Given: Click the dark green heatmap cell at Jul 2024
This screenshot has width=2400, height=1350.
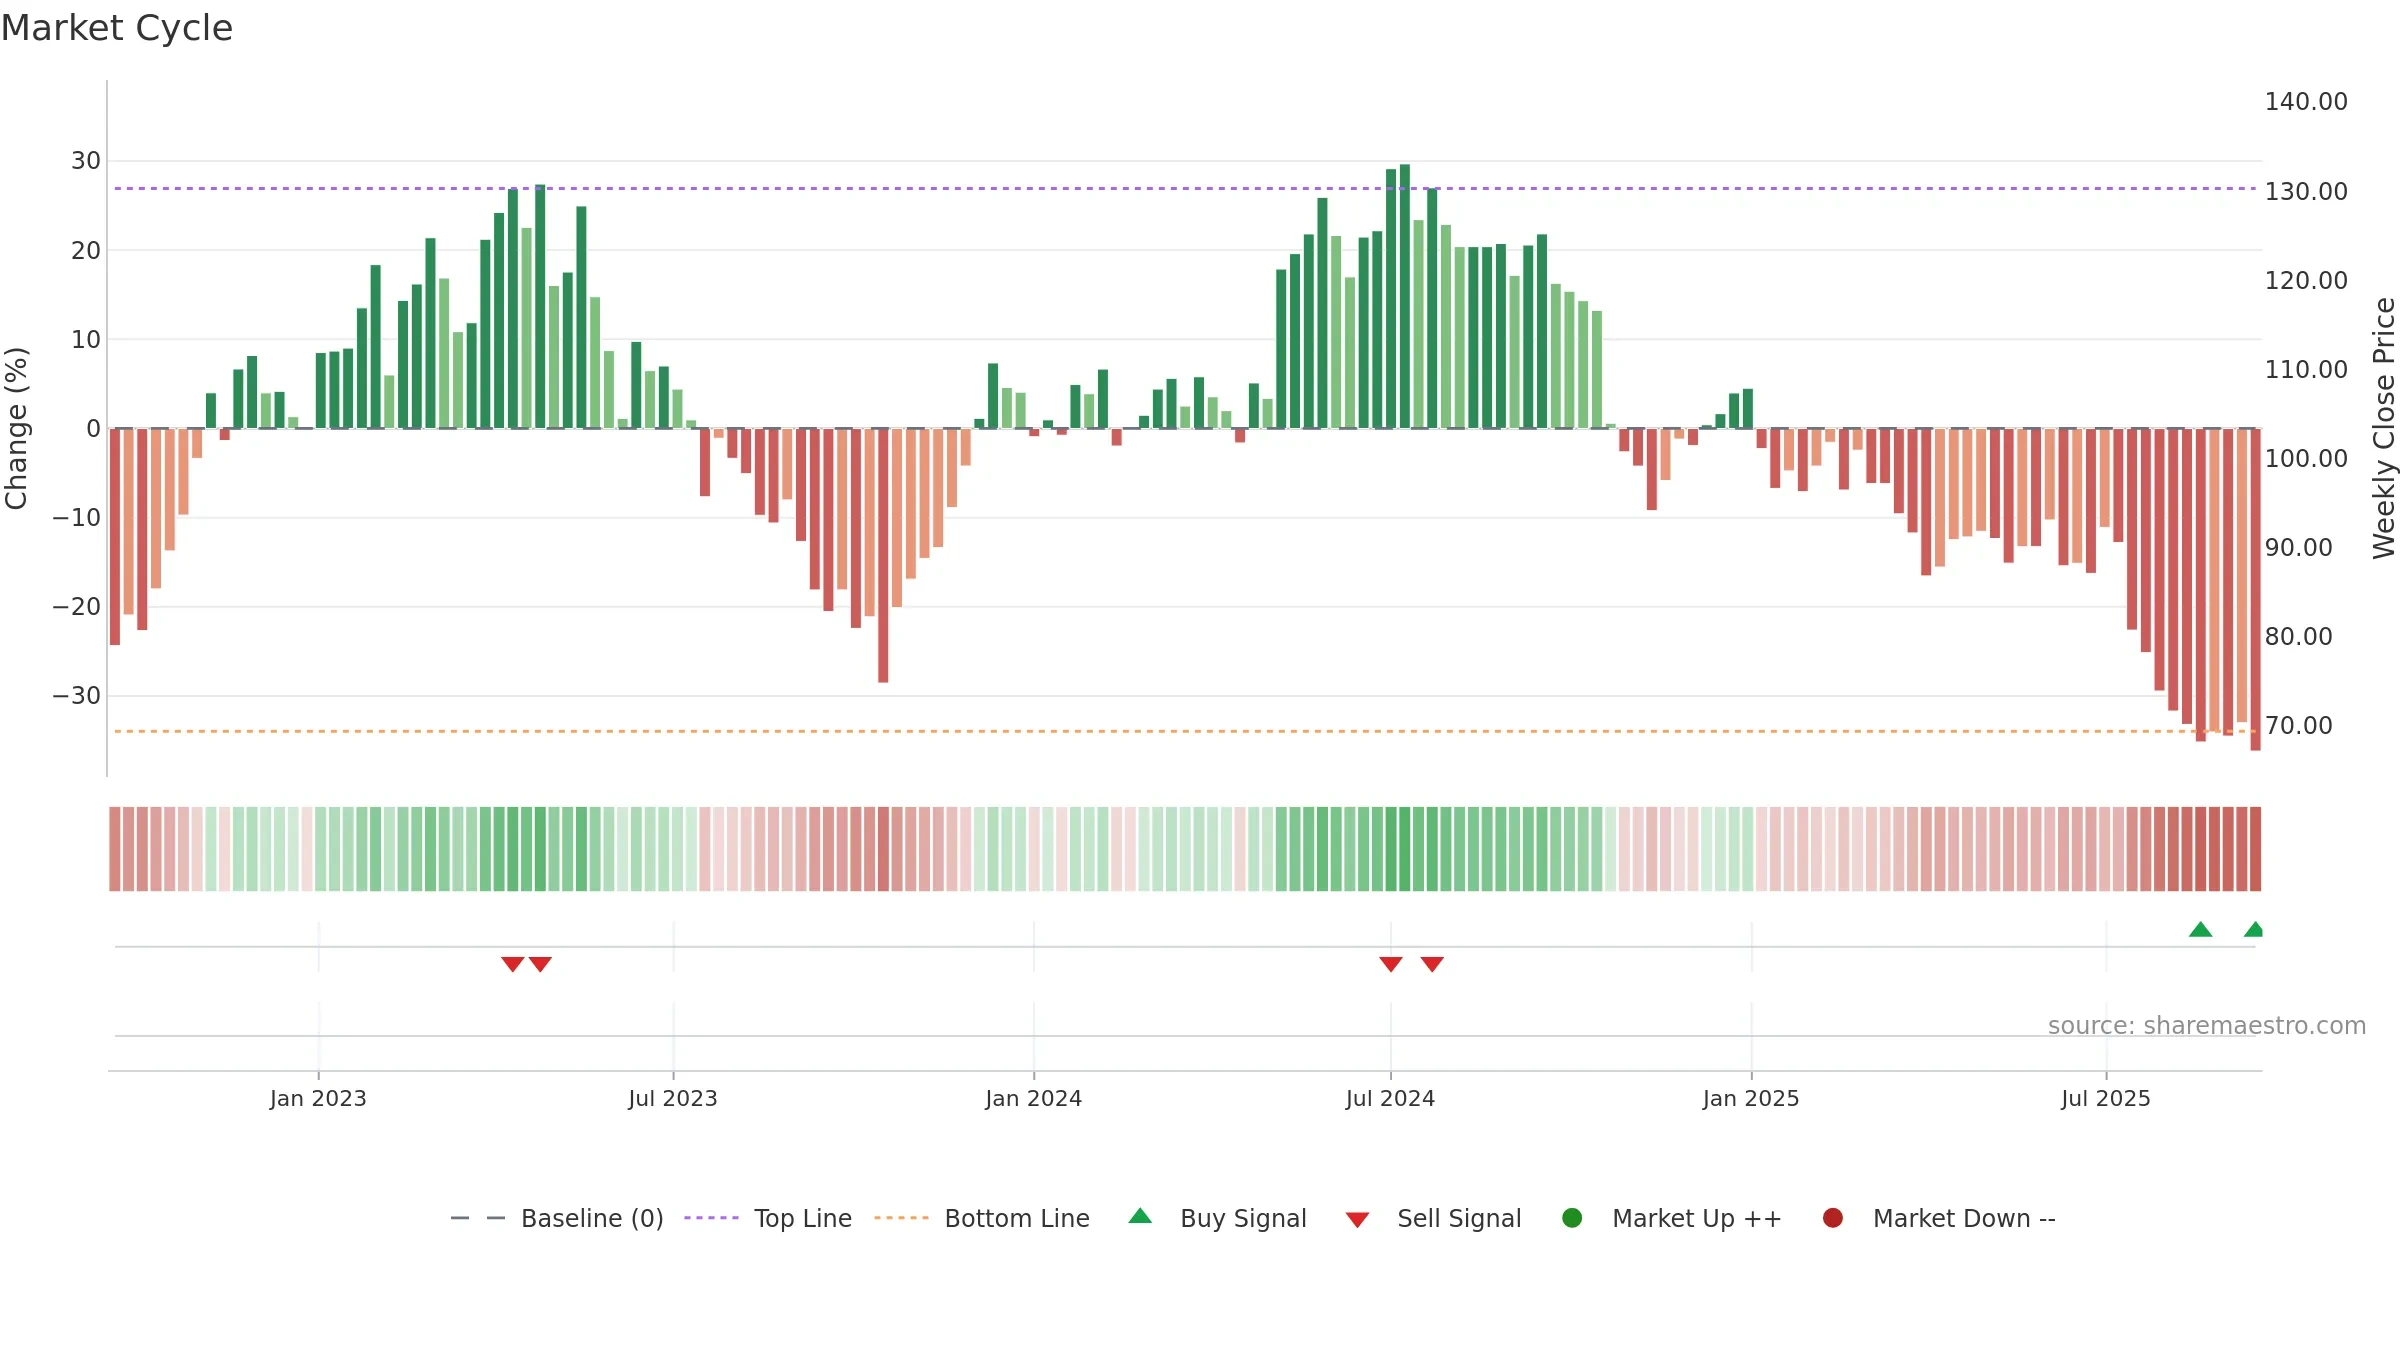Looking at the screenshot, I should (1391, 849).
